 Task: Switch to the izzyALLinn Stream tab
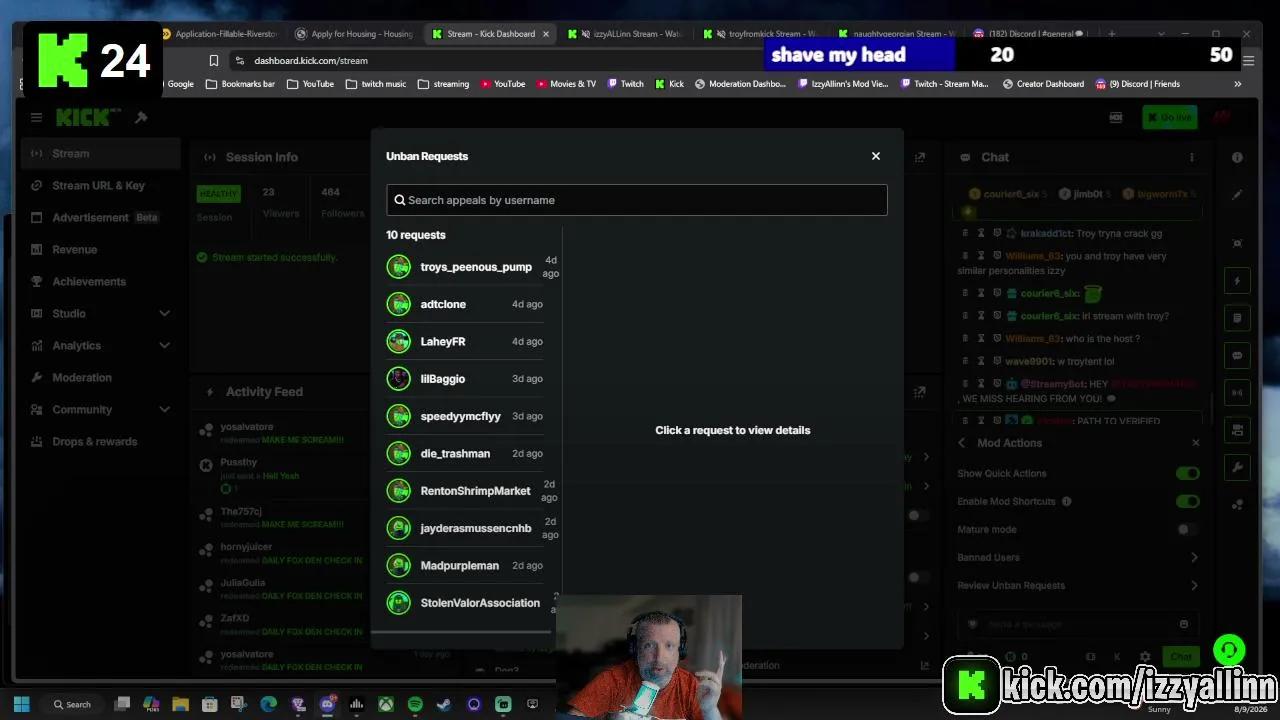coord(627,34)
